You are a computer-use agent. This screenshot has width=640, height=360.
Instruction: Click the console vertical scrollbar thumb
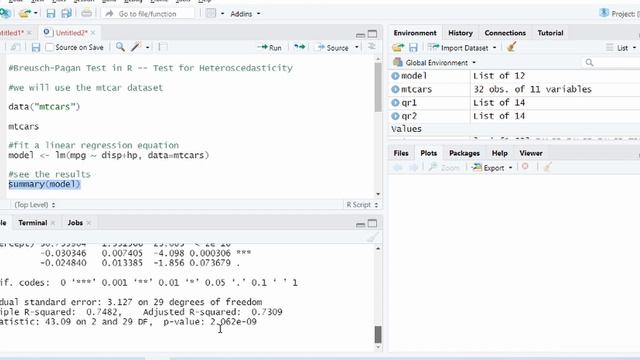(x=378, y=334)
